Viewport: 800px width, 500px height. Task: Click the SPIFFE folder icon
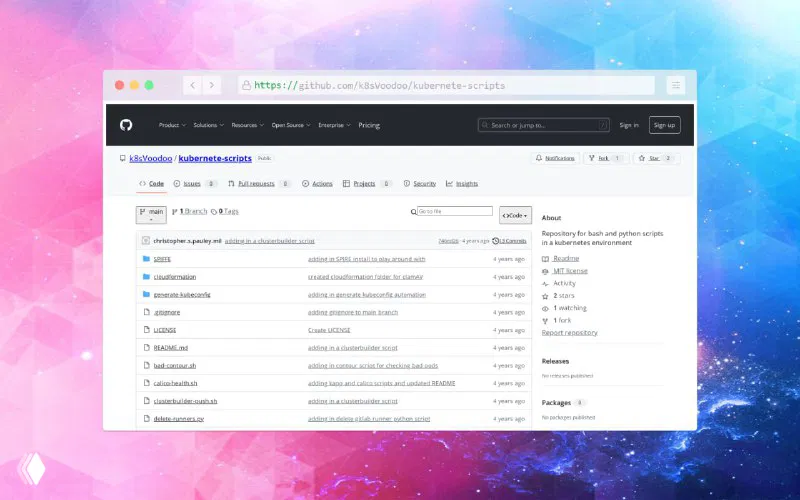[146, 259]
